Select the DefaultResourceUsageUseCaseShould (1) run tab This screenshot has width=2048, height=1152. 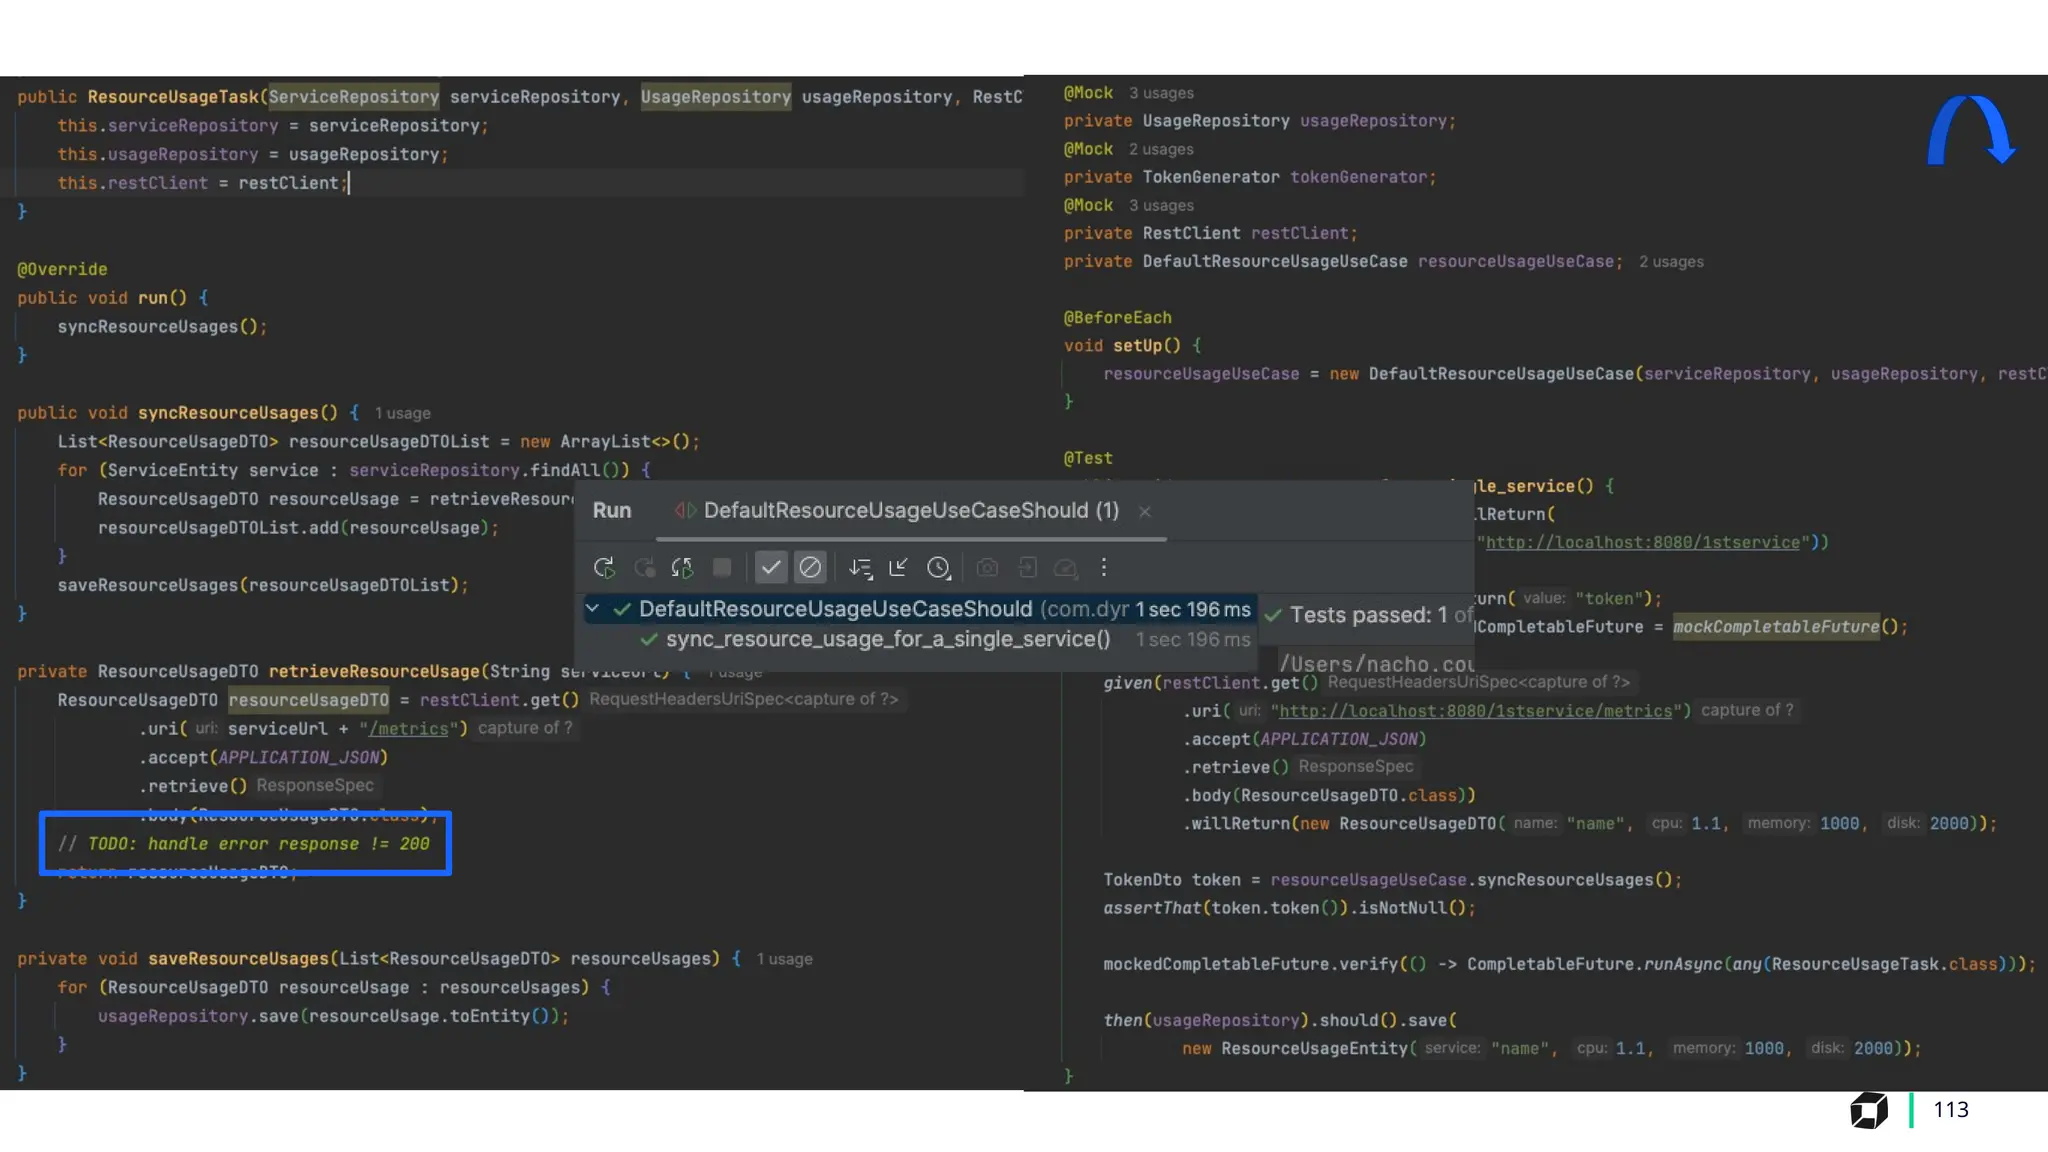click(910, 511)
